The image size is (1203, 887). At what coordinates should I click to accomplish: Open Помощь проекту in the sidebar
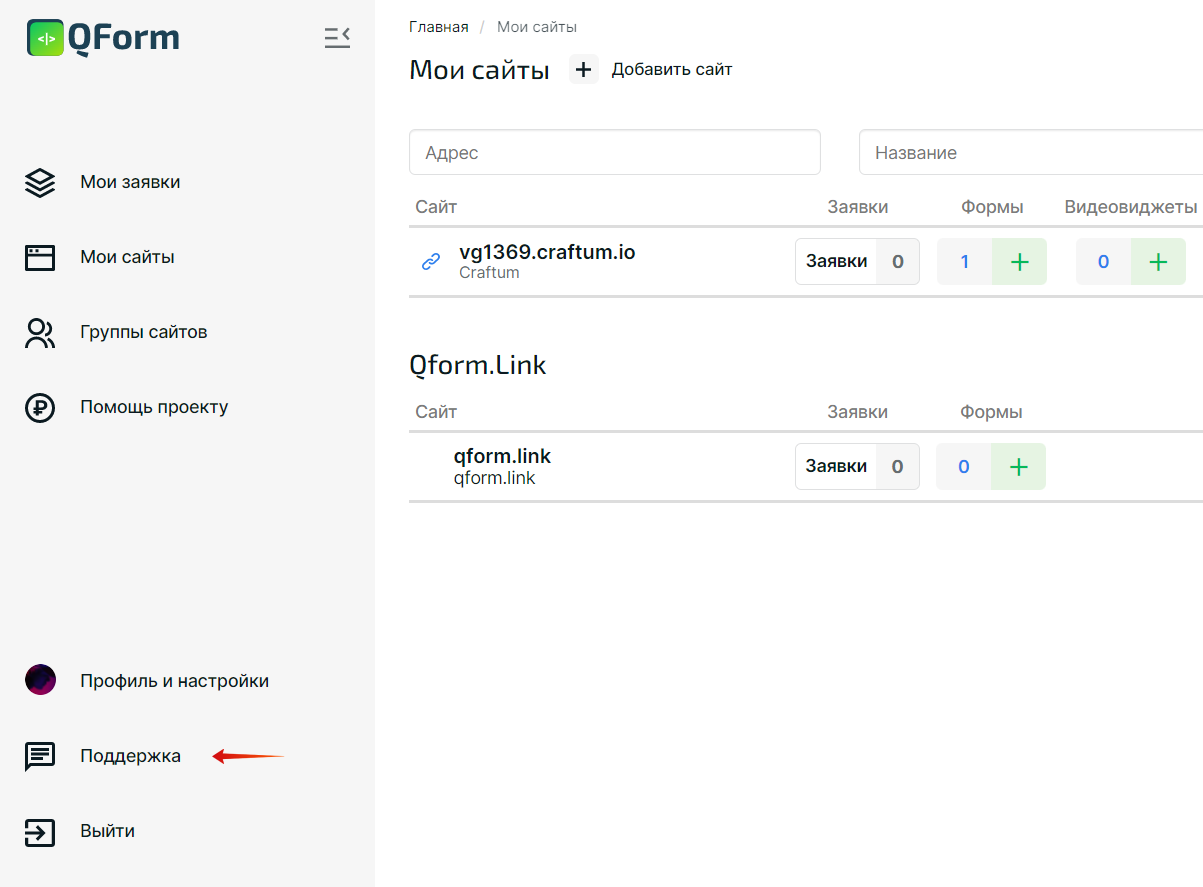(x=154, y=407)
